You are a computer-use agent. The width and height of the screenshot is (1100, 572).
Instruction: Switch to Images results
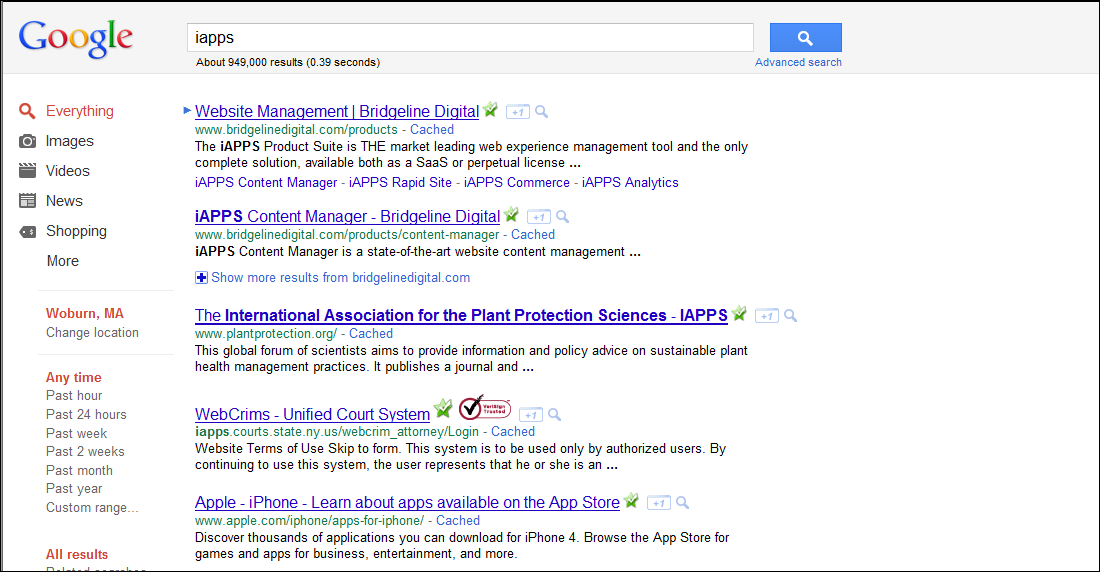click(x=69, y=141)
